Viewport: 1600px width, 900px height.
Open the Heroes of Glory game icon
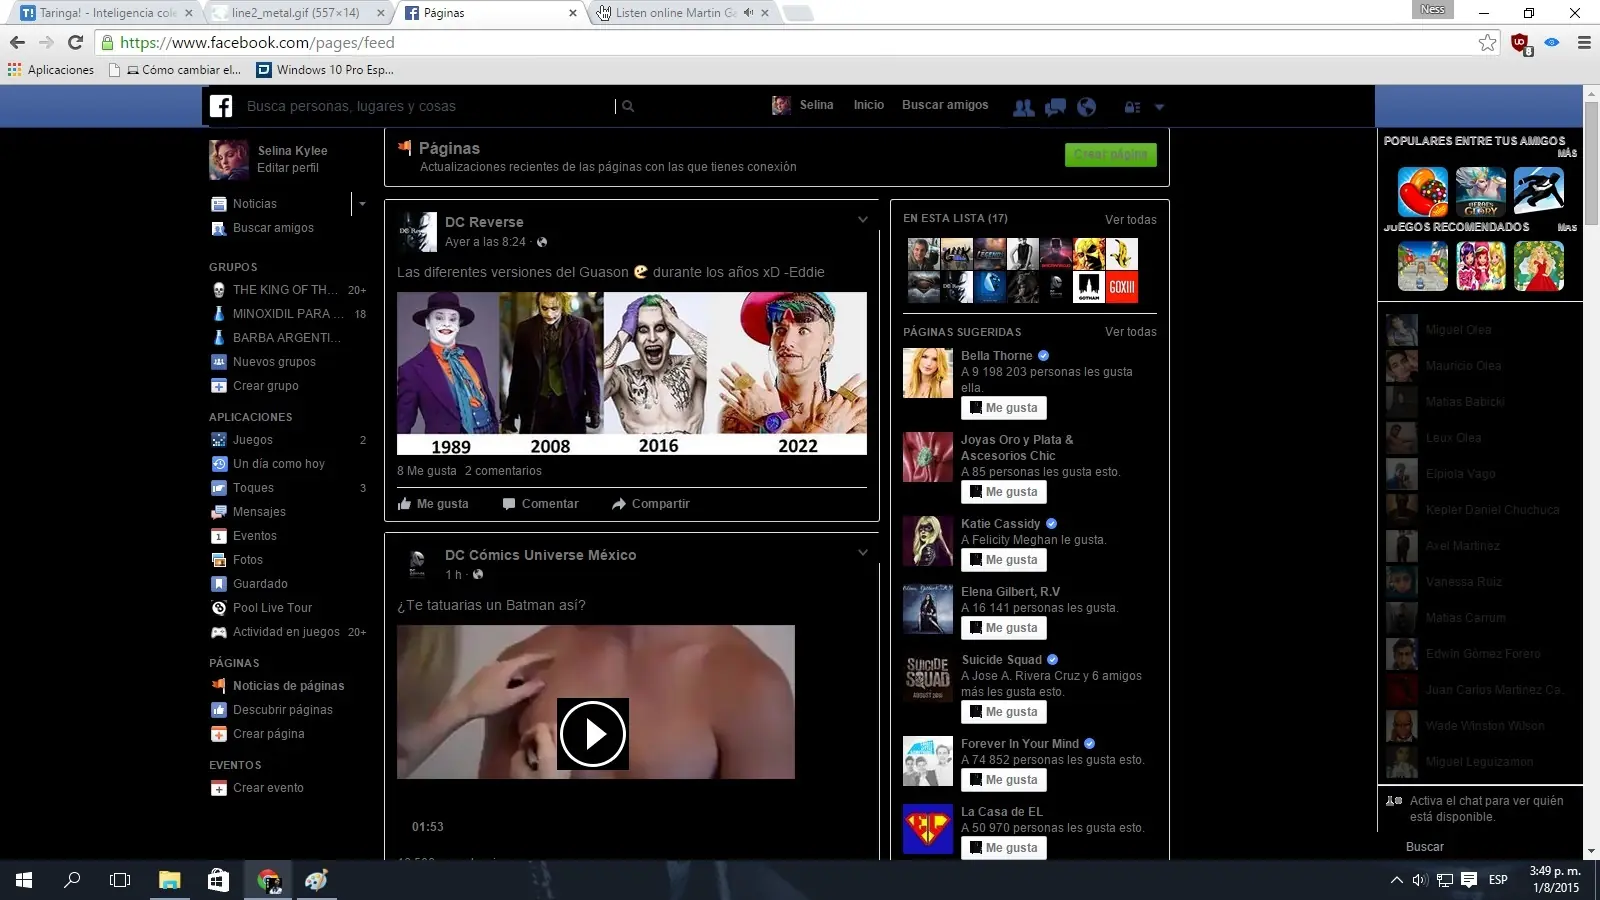(x=1480, y=192)
